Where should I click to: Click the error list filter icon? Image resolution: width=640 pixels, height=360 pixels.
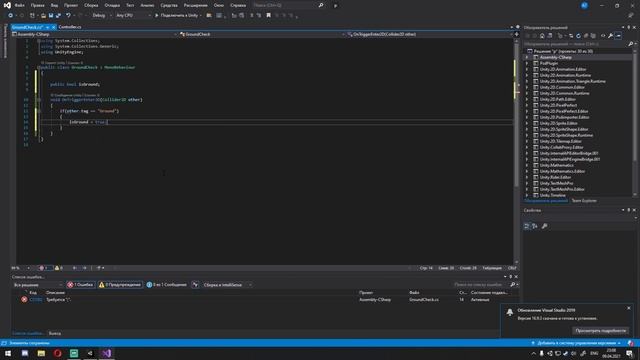coord(196,285)
